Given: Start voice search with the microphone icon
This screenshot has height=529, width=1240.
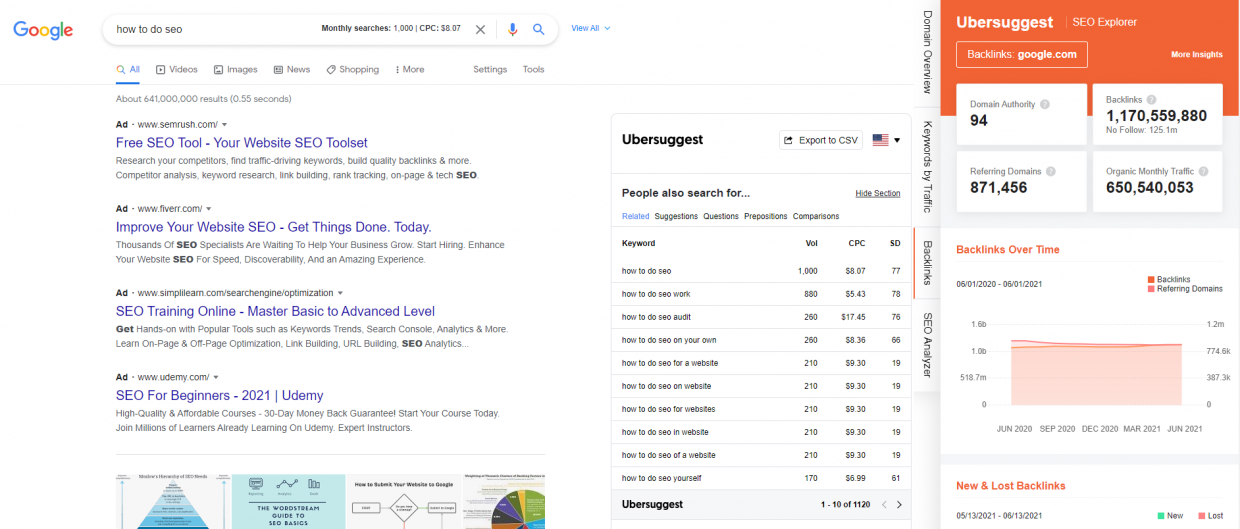Looking at the screenshot, I should pyautogui.click(x=513, y=29).
